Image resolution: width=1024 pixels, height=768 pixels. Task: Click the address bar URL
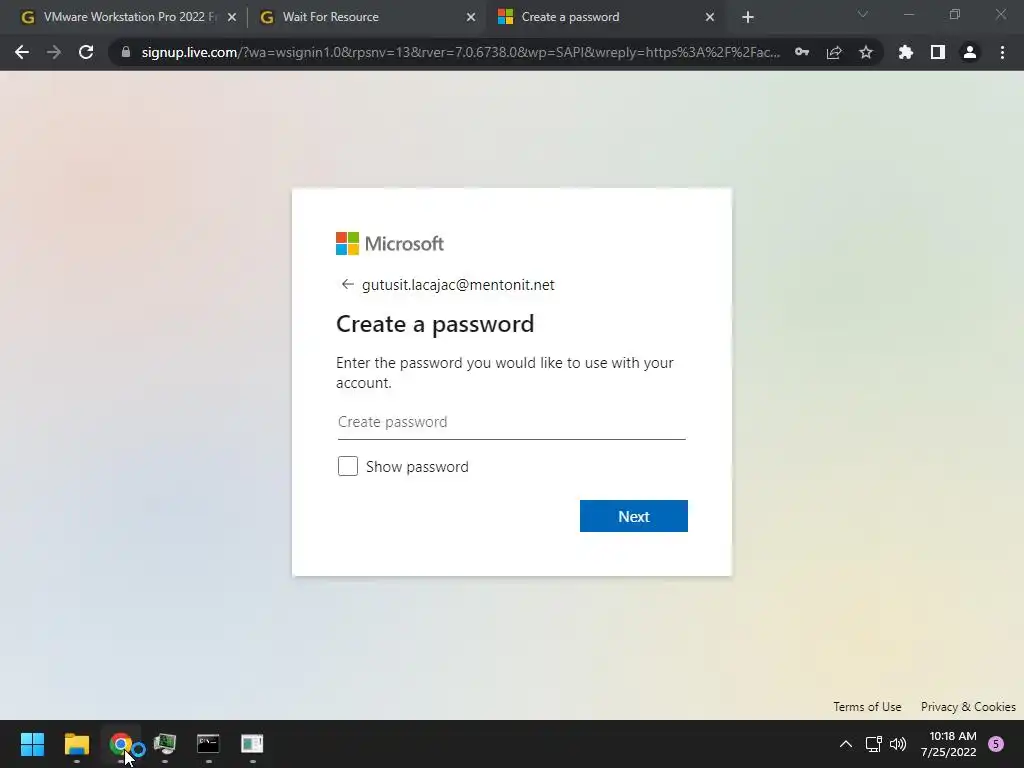[460, 52]
